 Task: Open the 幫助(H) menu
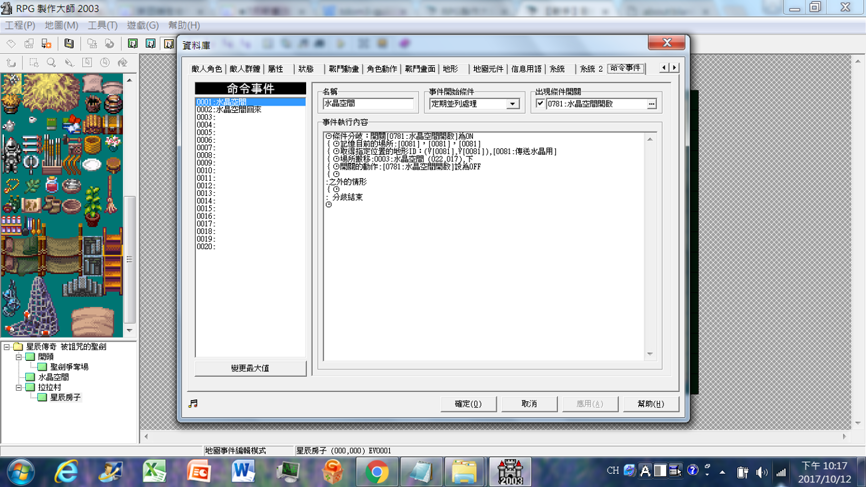point(184,25)
